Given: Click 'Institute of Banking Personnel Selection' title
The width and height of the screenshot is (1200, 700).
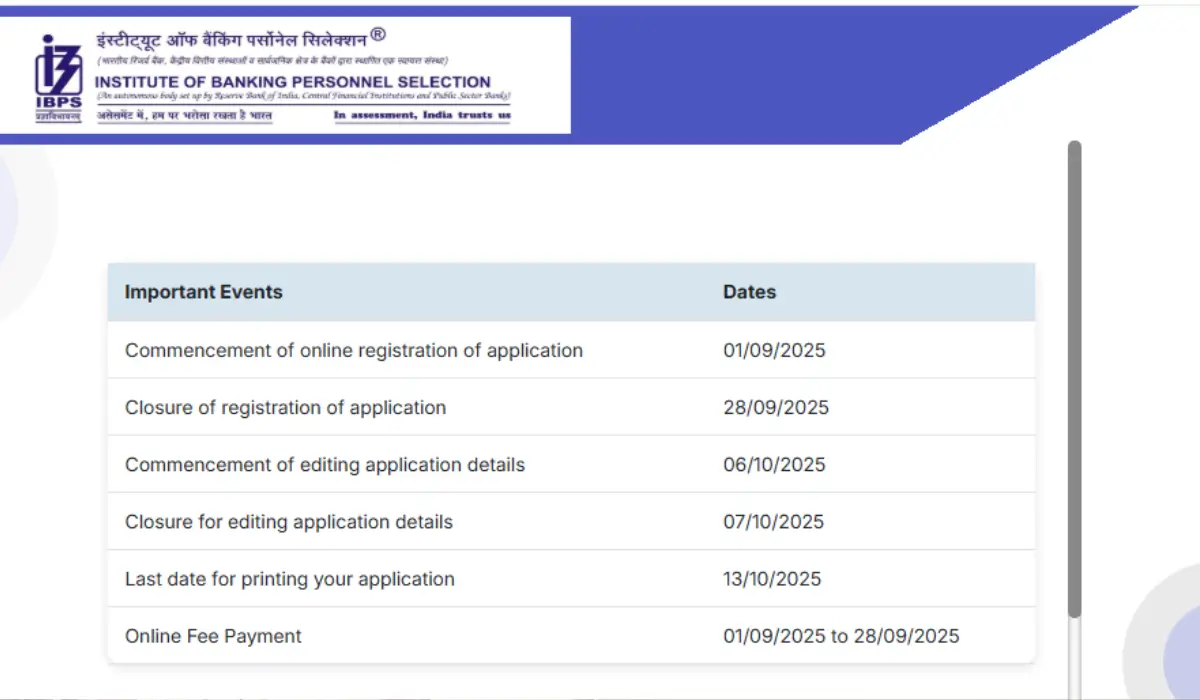Looking at the screenshot, I should coord(292,82).
